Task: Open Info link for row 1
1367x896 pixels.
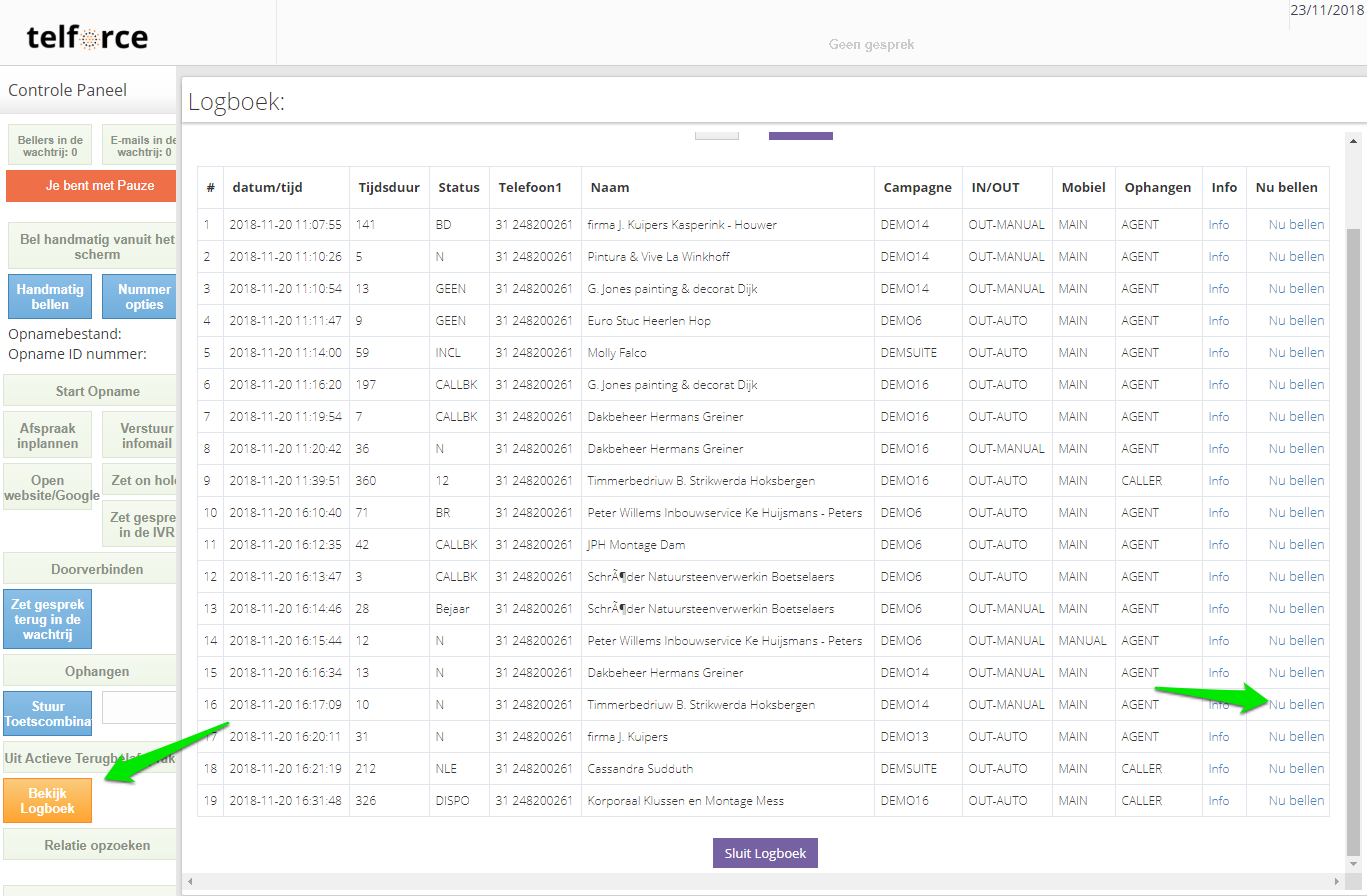Action: point(1218,225)
